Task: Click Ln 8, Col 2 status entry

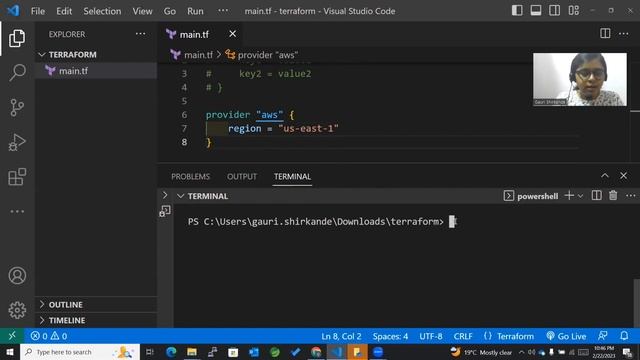Action: tap(341, 336)
